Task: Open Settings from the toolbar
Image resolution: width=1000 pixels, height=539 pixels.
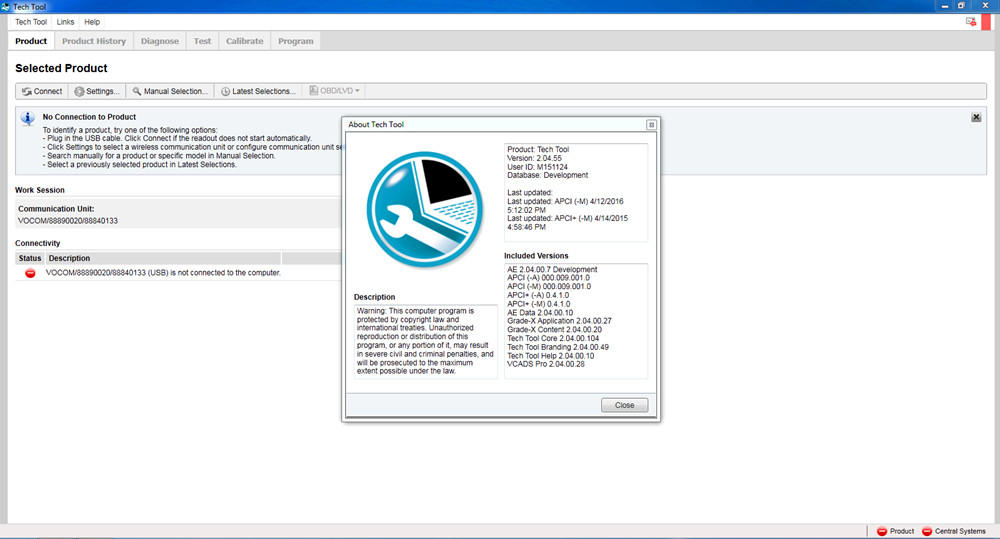Action: tap(97, 91)
